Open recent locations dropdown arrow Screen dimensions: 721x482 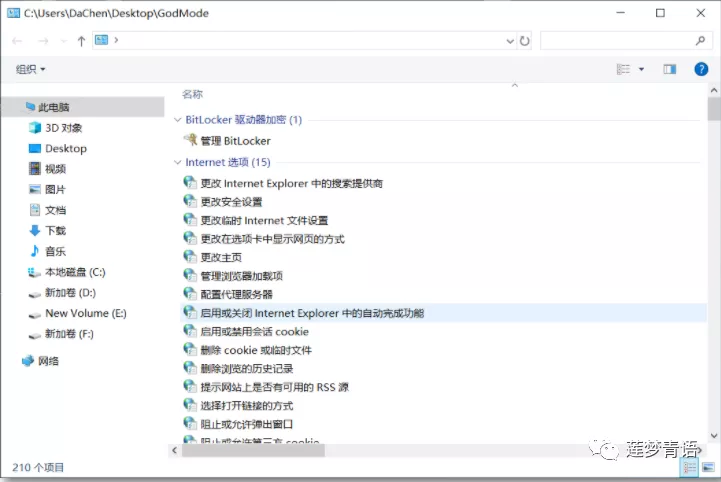coord(63,41)
